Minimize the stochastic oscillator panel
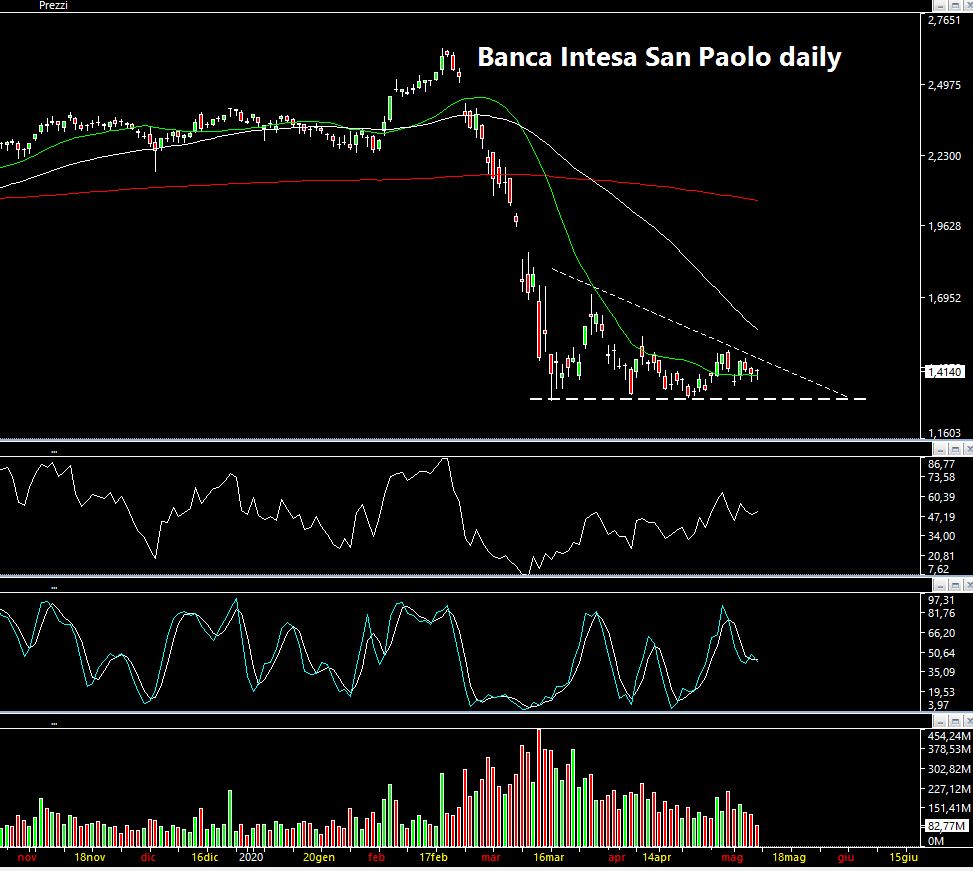Screen dimensions: 973x871 (x=941, y=586)
